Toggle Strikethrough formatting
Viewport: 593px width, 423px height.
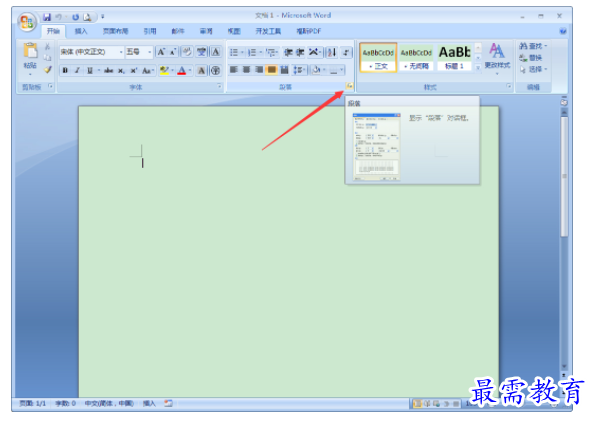[109, 70]
